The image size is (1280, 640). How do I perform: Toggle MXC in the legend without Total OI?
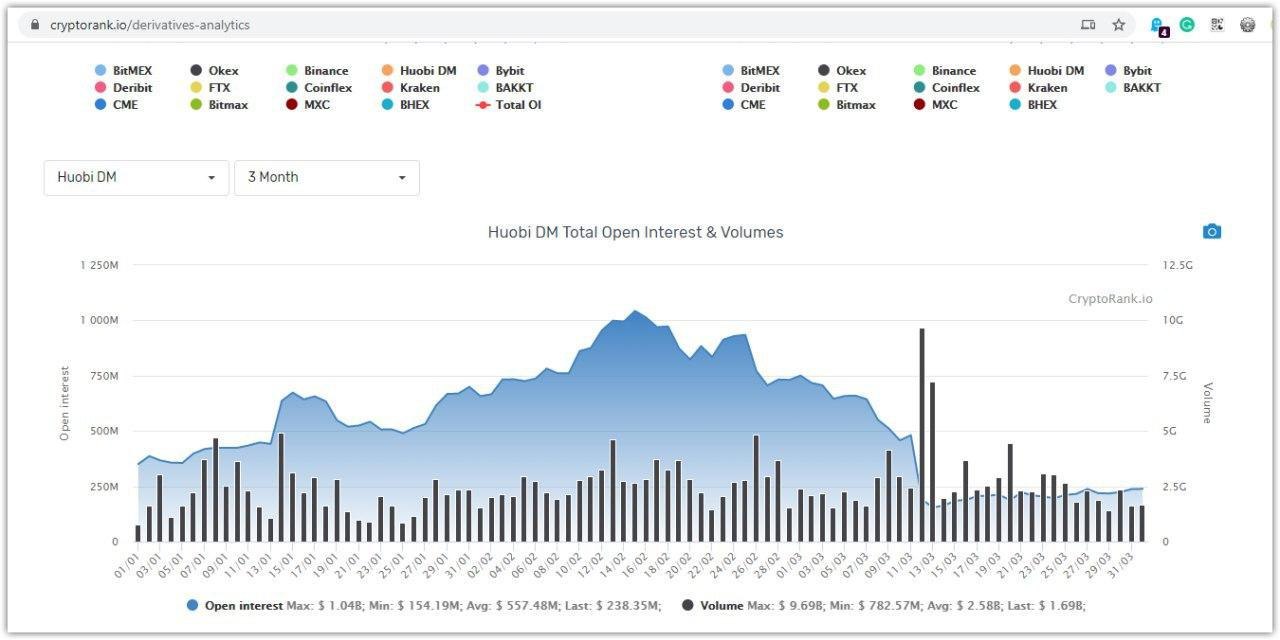936,105
